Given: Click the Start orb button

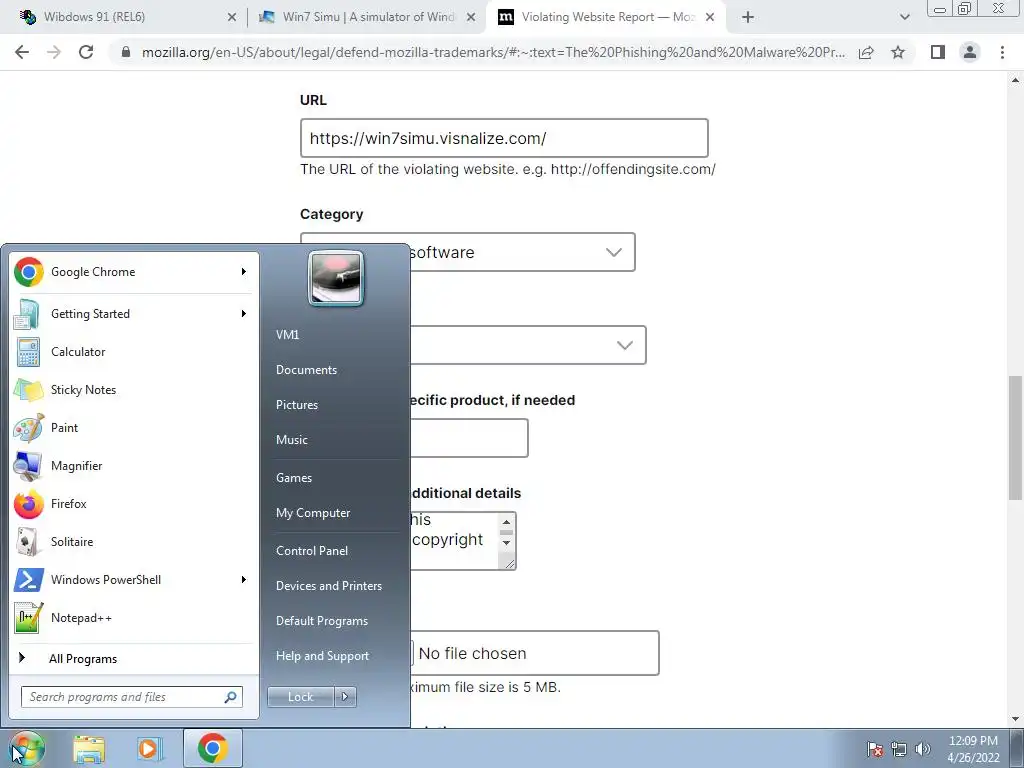Looking at the screenshot, I should coord(26,748).
